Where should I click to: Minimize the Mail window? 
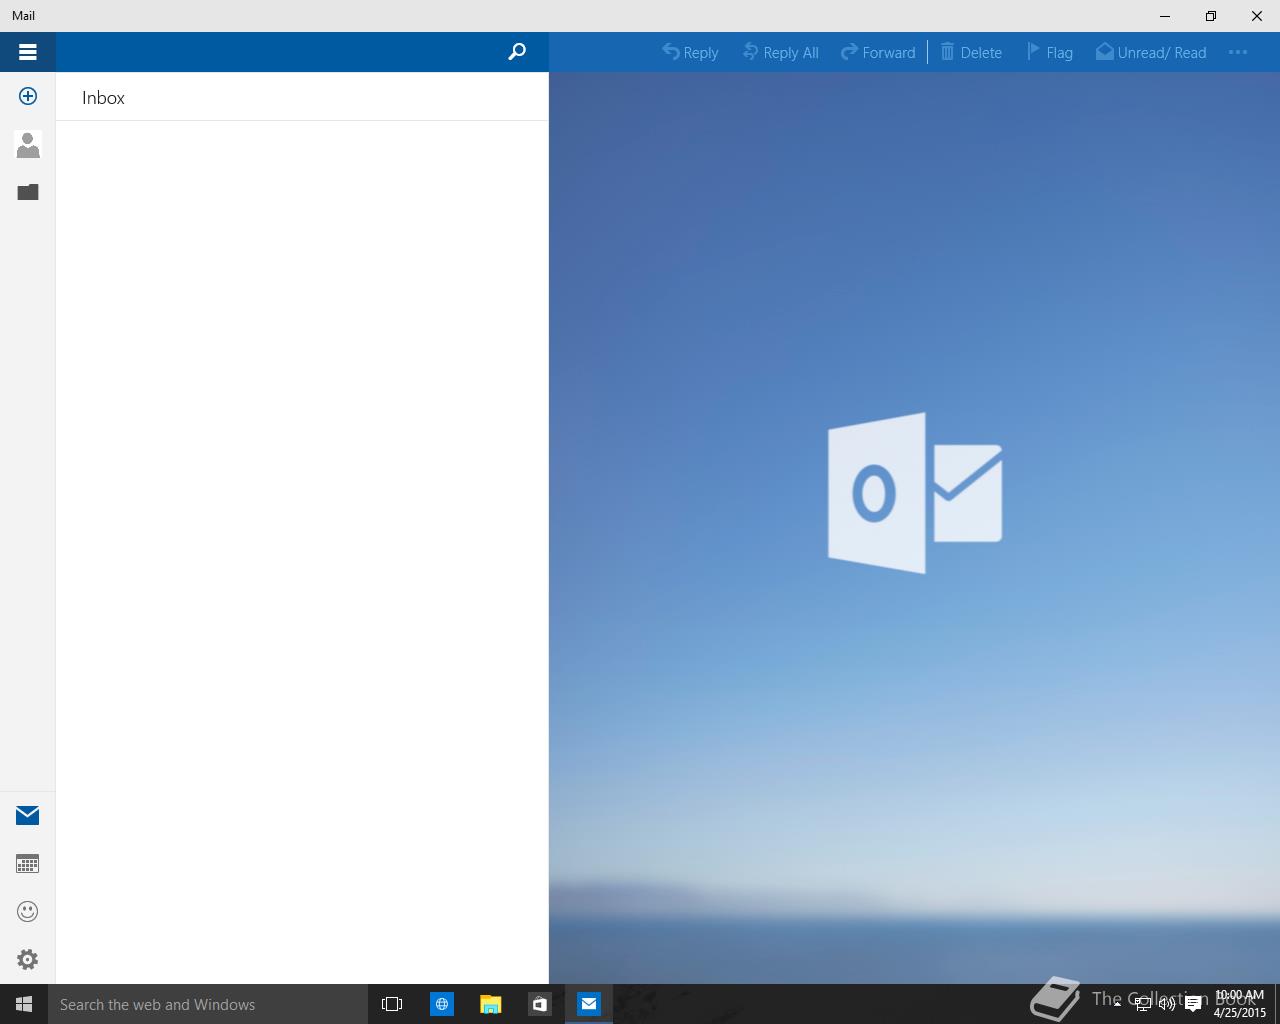(x=1165, y=16)
